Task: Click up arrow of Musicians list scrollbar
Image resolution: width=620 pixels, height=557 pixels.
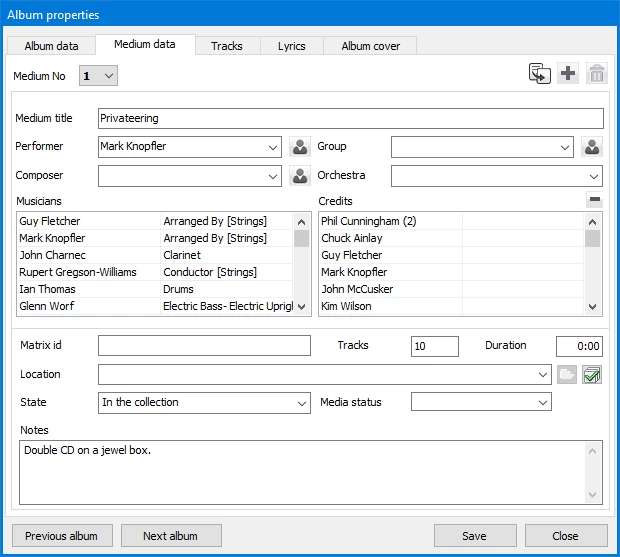Action: coord(301,222)
